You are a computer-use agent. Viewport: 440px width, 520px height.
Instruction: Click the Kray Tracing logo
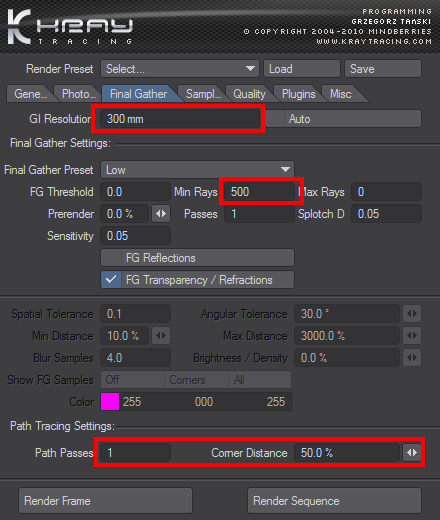click(70, 27)
